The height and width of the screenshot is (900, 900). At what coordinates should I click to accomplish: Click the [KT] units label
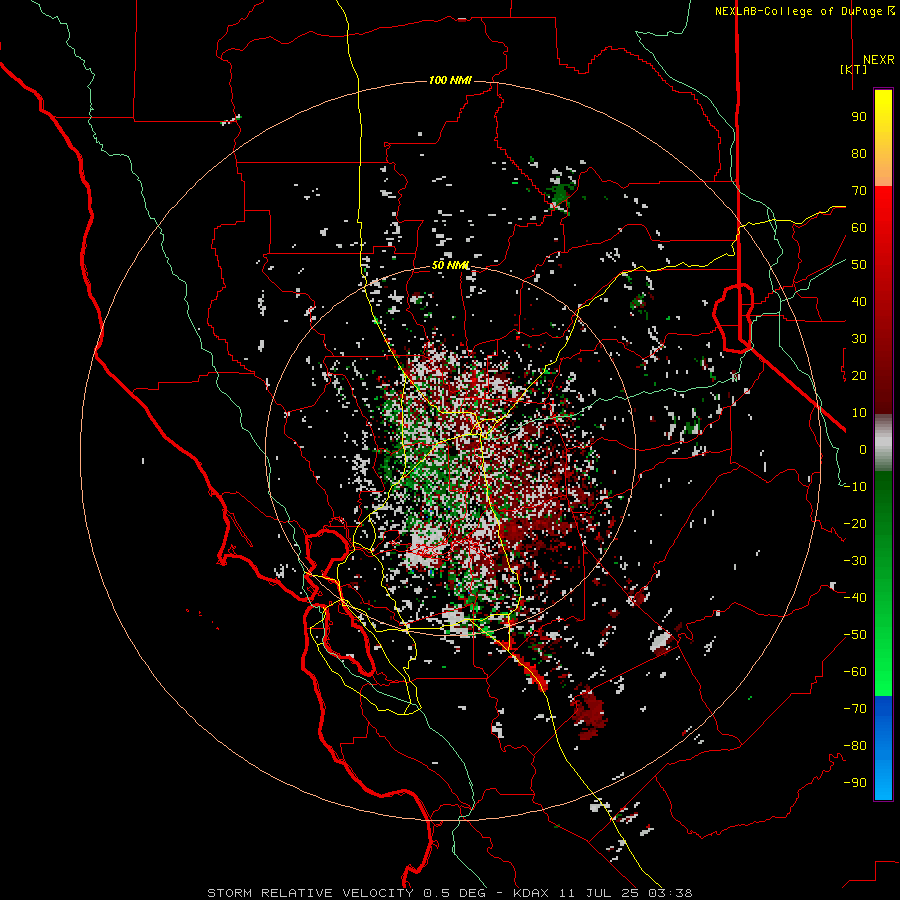[x=853, y=69]
